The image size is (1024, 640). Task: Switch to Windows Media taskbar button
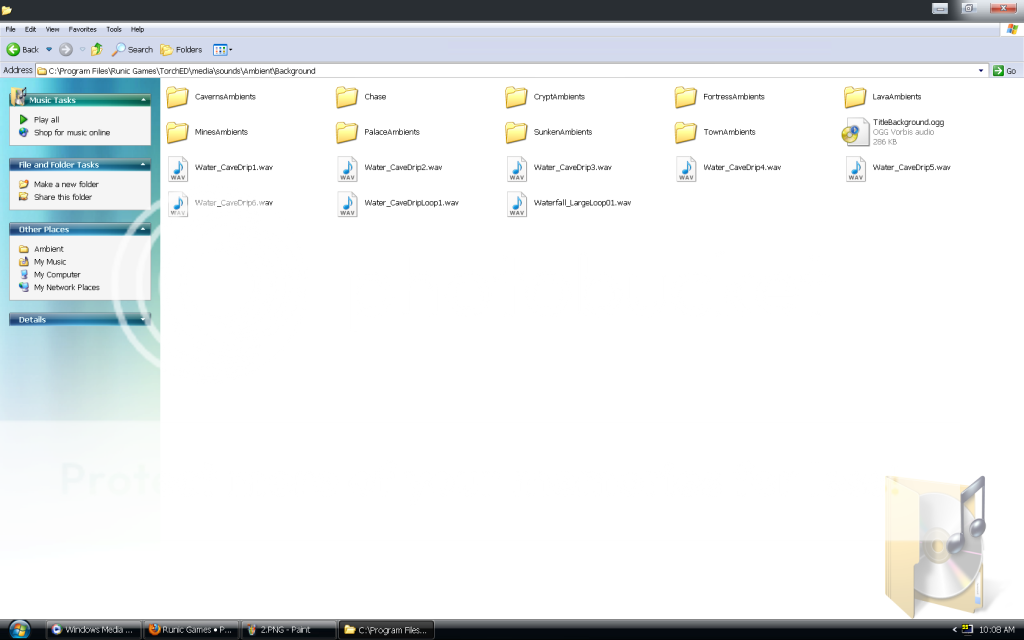click(x=91, y=629)
